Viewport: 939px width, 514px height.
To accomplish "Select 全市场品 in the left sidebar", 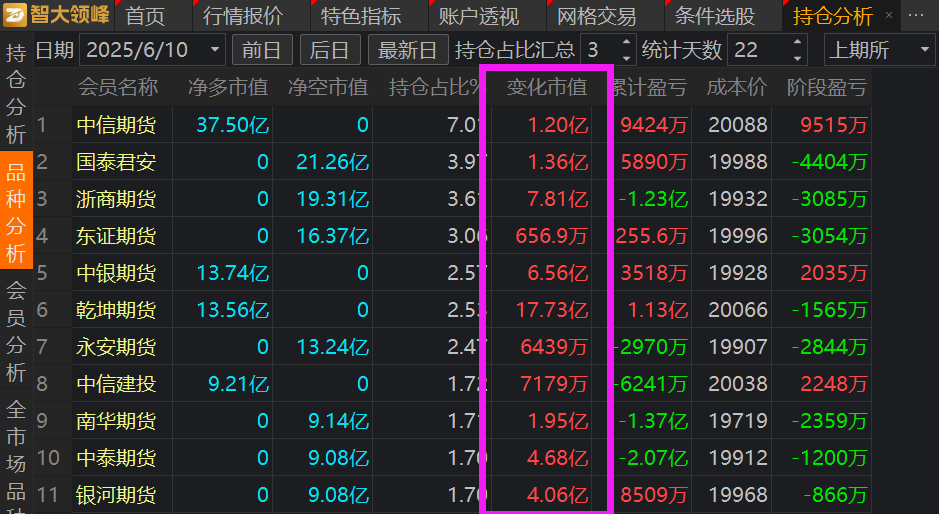I will click(16, 453).
